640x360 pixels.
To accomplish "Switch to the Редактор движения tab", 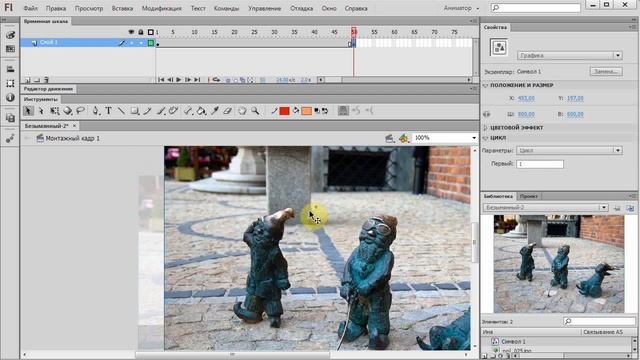I will [x=48, y=89].
